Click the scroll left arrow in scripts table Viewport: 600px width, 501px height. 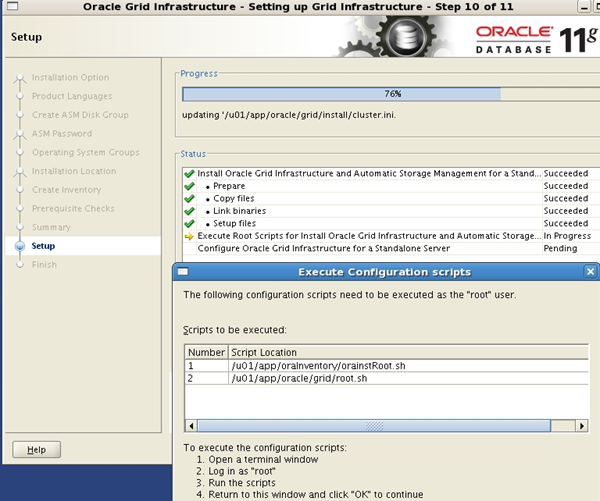point(191,426)
